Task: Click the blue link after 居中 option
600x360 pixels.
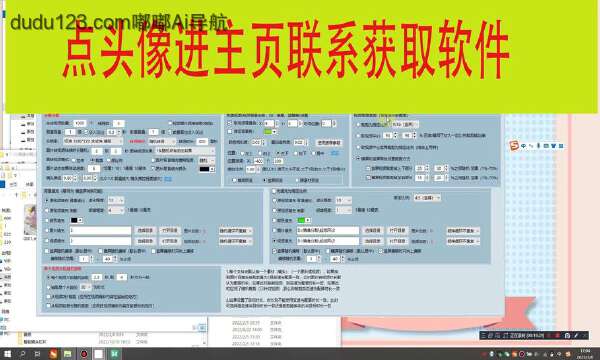Action: point(334,153)
